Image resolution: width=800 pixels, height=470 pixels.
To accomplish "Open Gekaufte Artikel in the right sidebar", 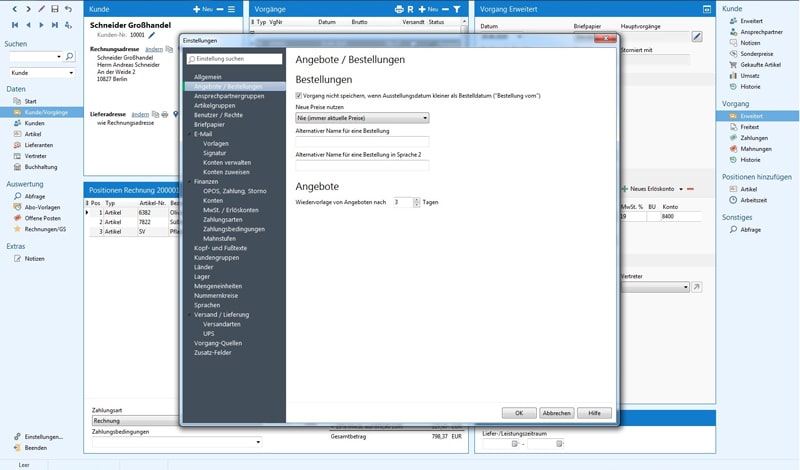I will point(760,63).
